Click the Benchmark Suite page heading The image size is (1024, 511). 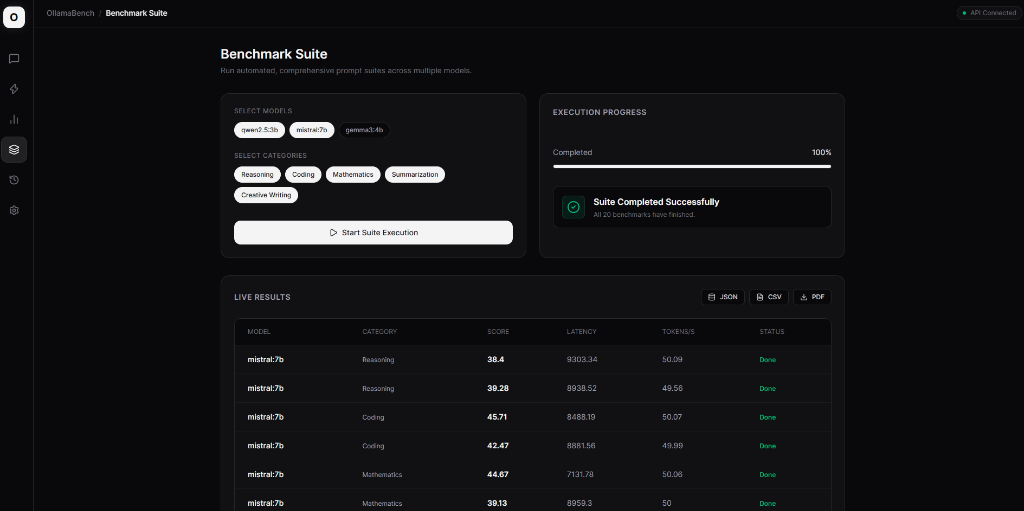[x=274, y=54]
